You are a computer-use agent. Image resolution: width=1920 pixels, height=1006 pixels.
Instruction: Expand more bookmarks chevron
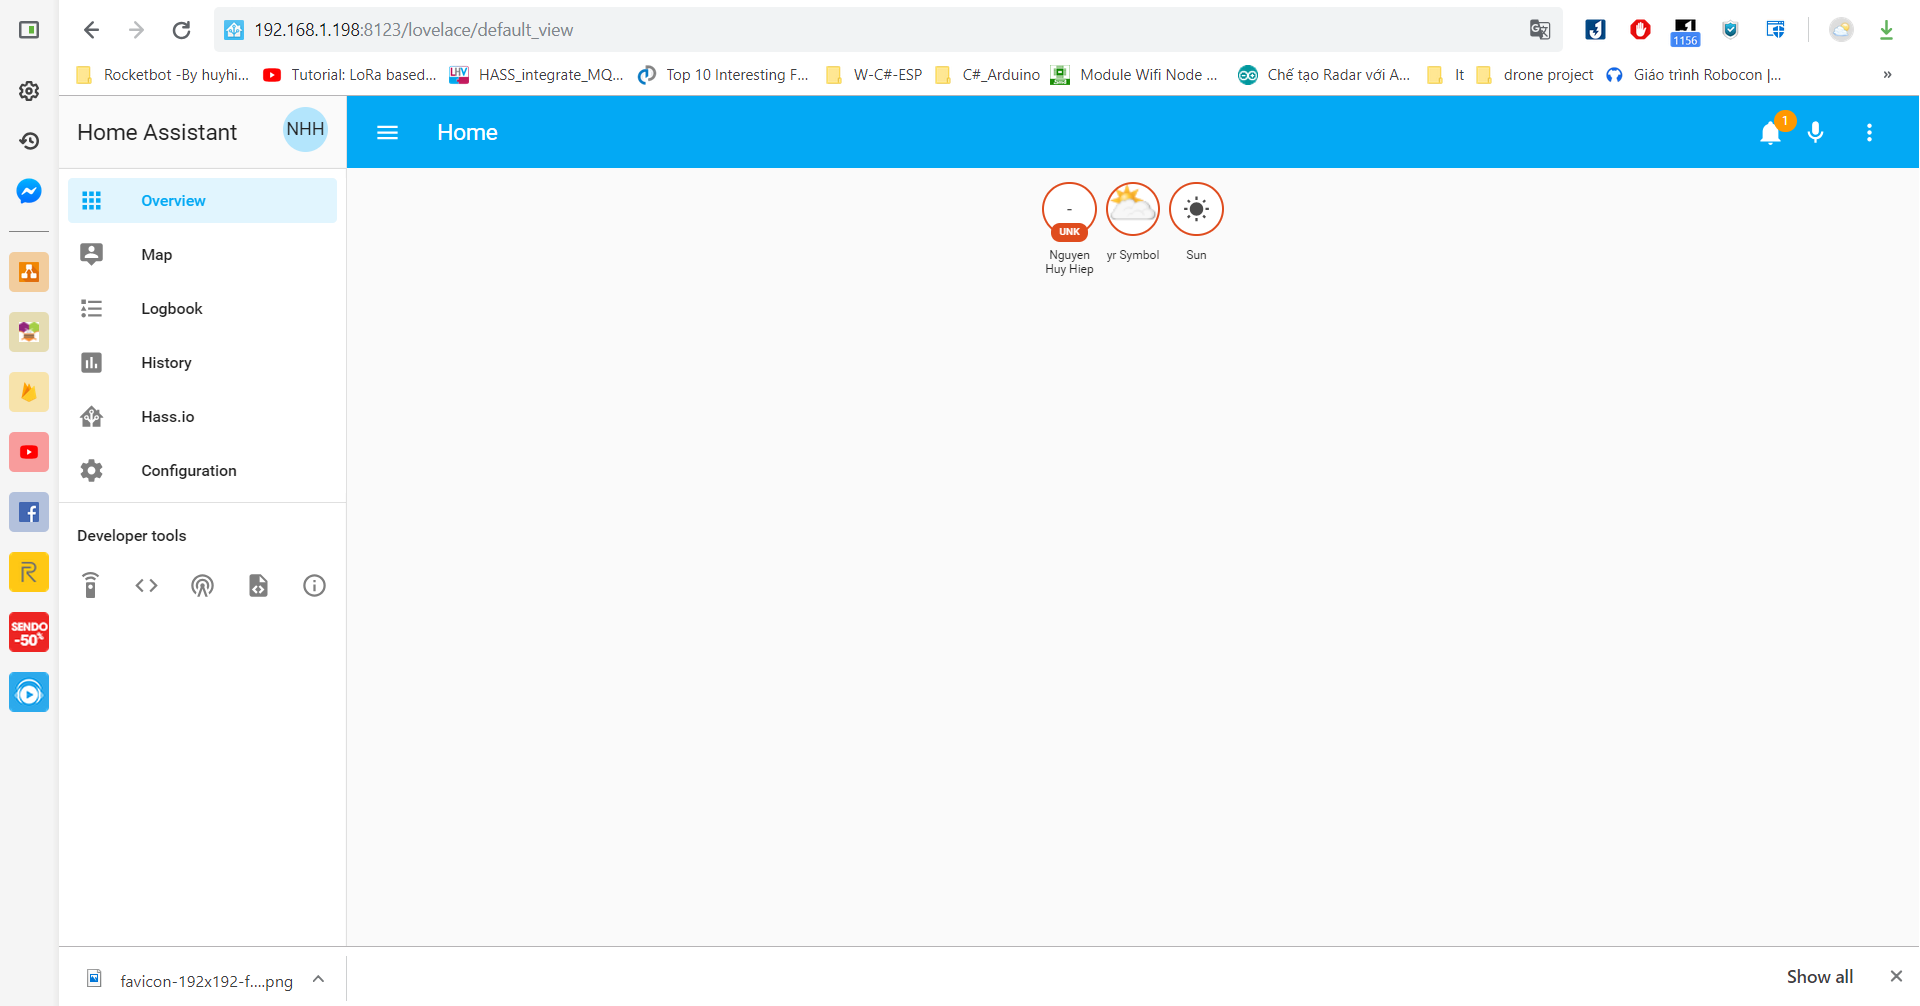coord(1887,75)
